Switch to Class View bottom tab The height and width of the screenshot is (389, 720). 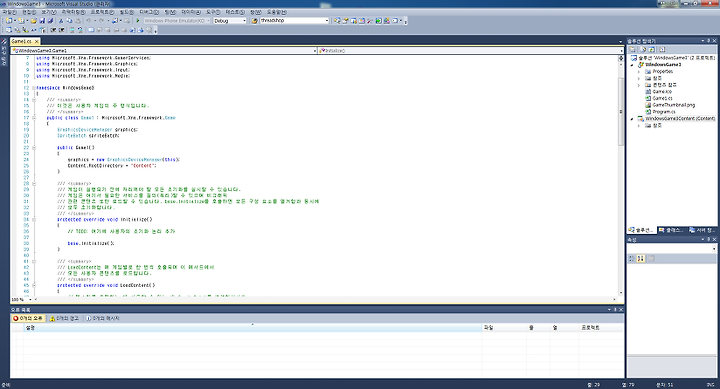671,230
